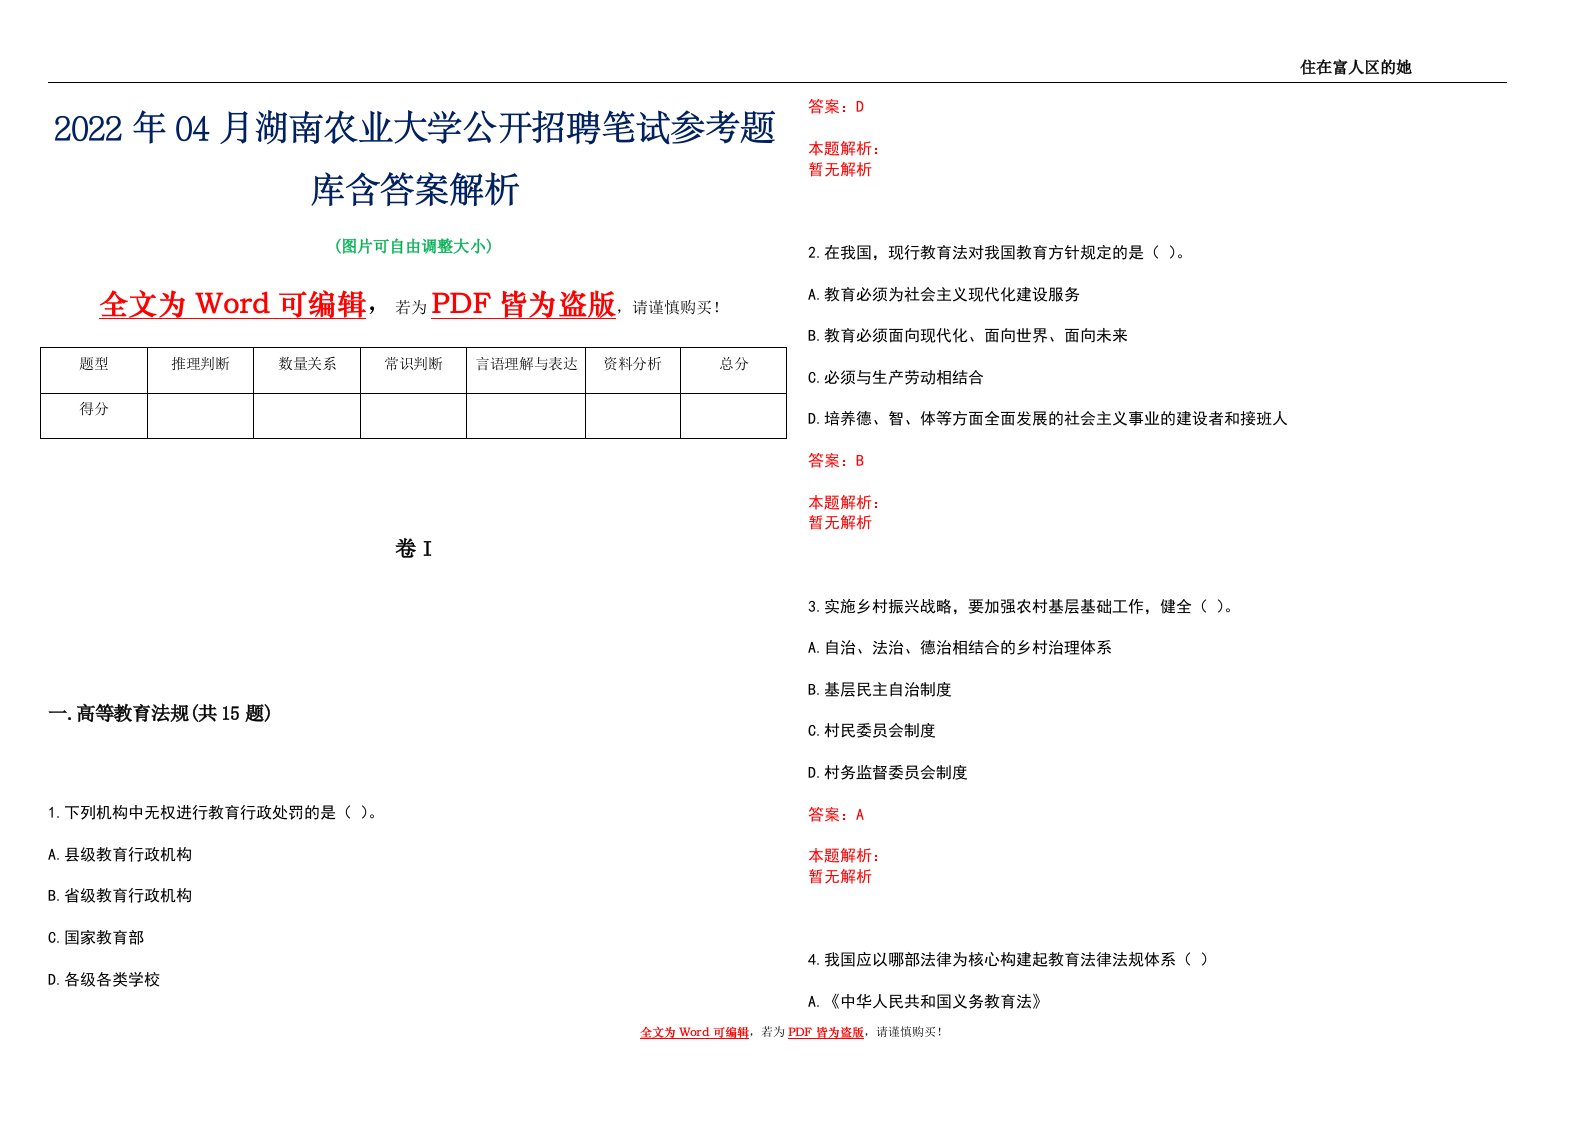Click the section heading 卷 I
The image size is (1587, 1122).
413,548
